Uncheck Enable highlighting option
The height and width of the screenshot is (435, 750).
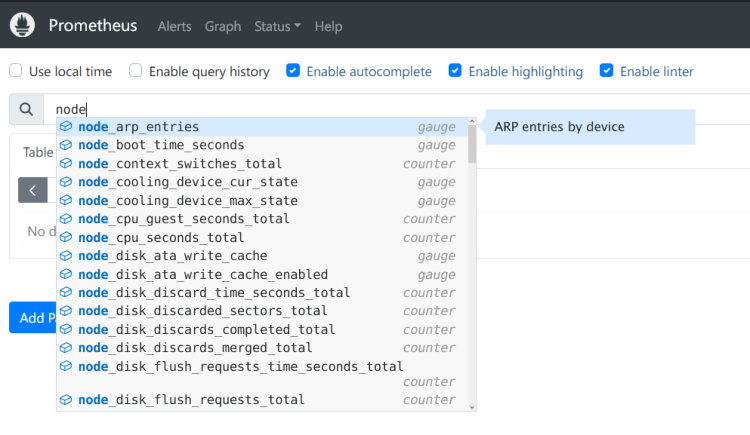click(455, 71)
